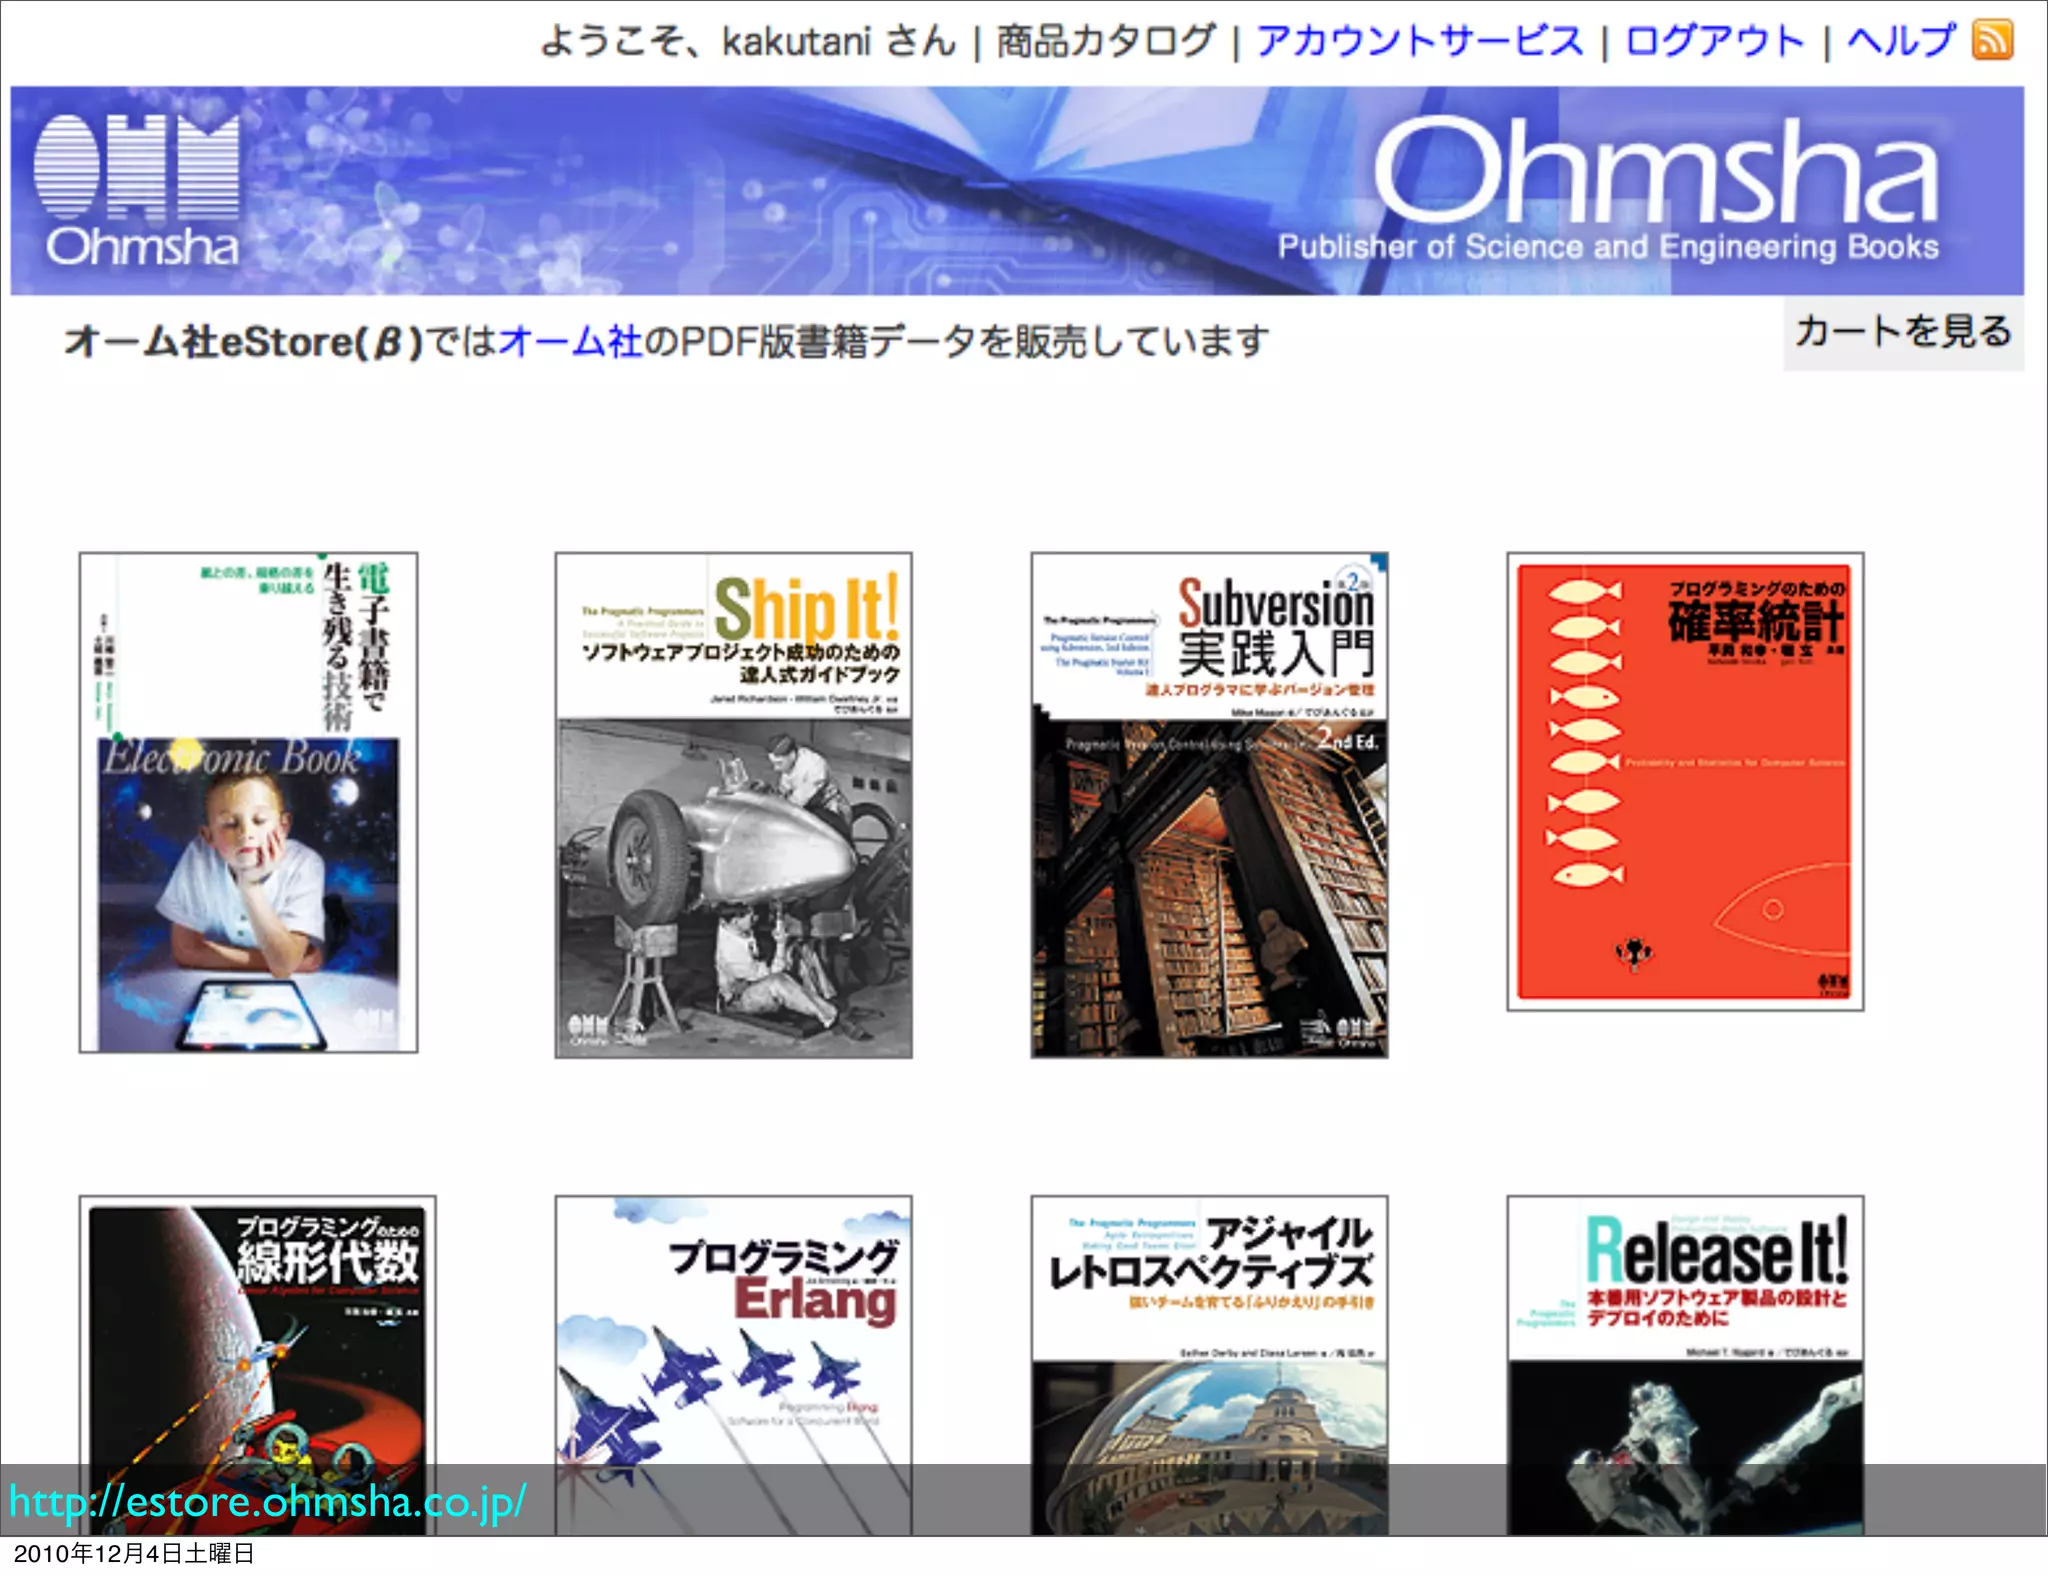Click the OHM Ohmsha logo in banner
The height and width of the screenshot is (1576, 2048).
[x=138, y=190]
